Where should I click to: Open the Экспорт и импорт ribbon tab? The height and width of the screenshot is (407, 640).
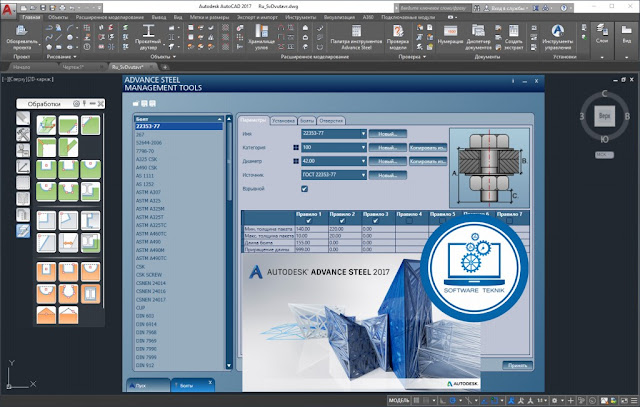[257, 17]
